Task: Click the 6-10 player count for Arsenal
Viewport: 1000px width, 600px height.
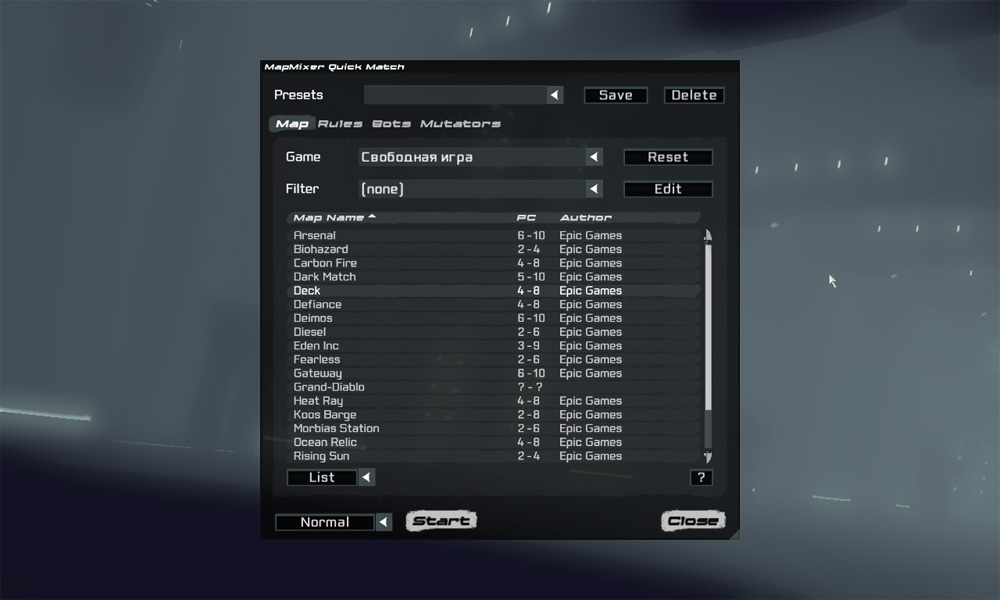Action: pyautogui.click(x=531, y=235)
